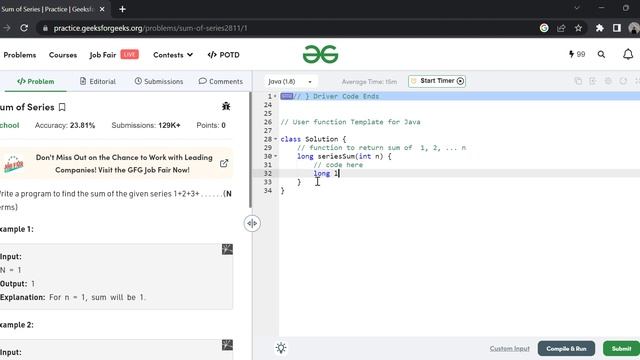Click the copy icon in Example 2 box
Screen dimensions: 640x360
click(x=227, y=345)
